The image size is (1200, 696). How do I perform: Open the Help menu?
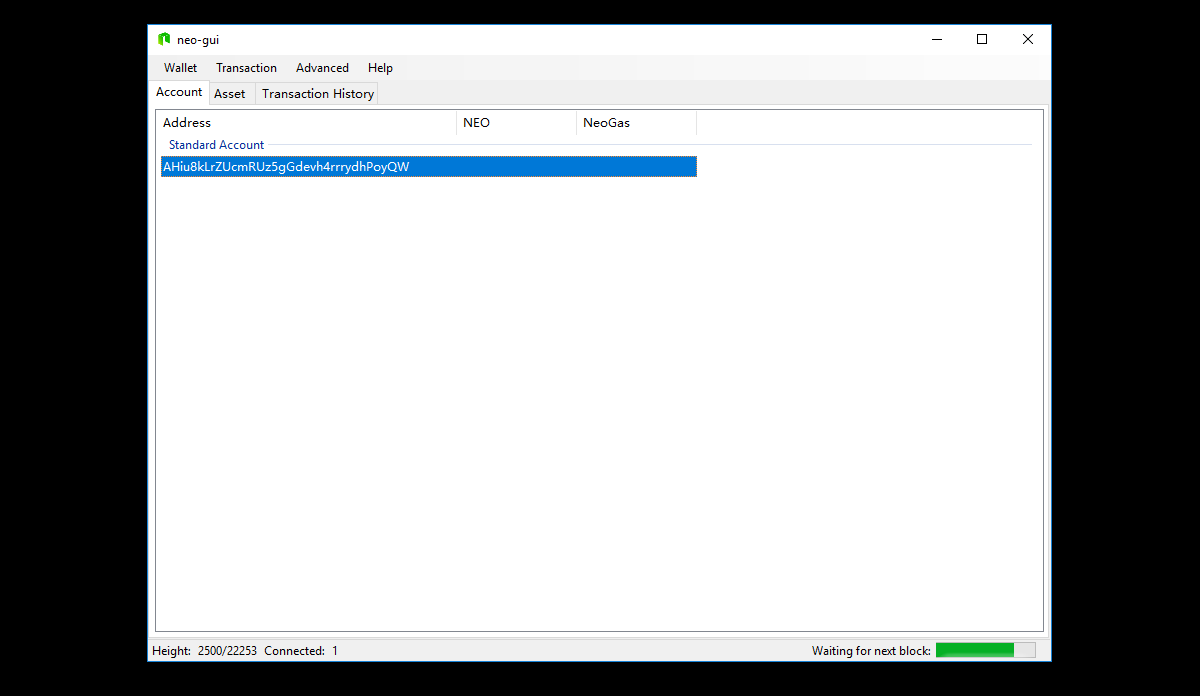[380, 68]
